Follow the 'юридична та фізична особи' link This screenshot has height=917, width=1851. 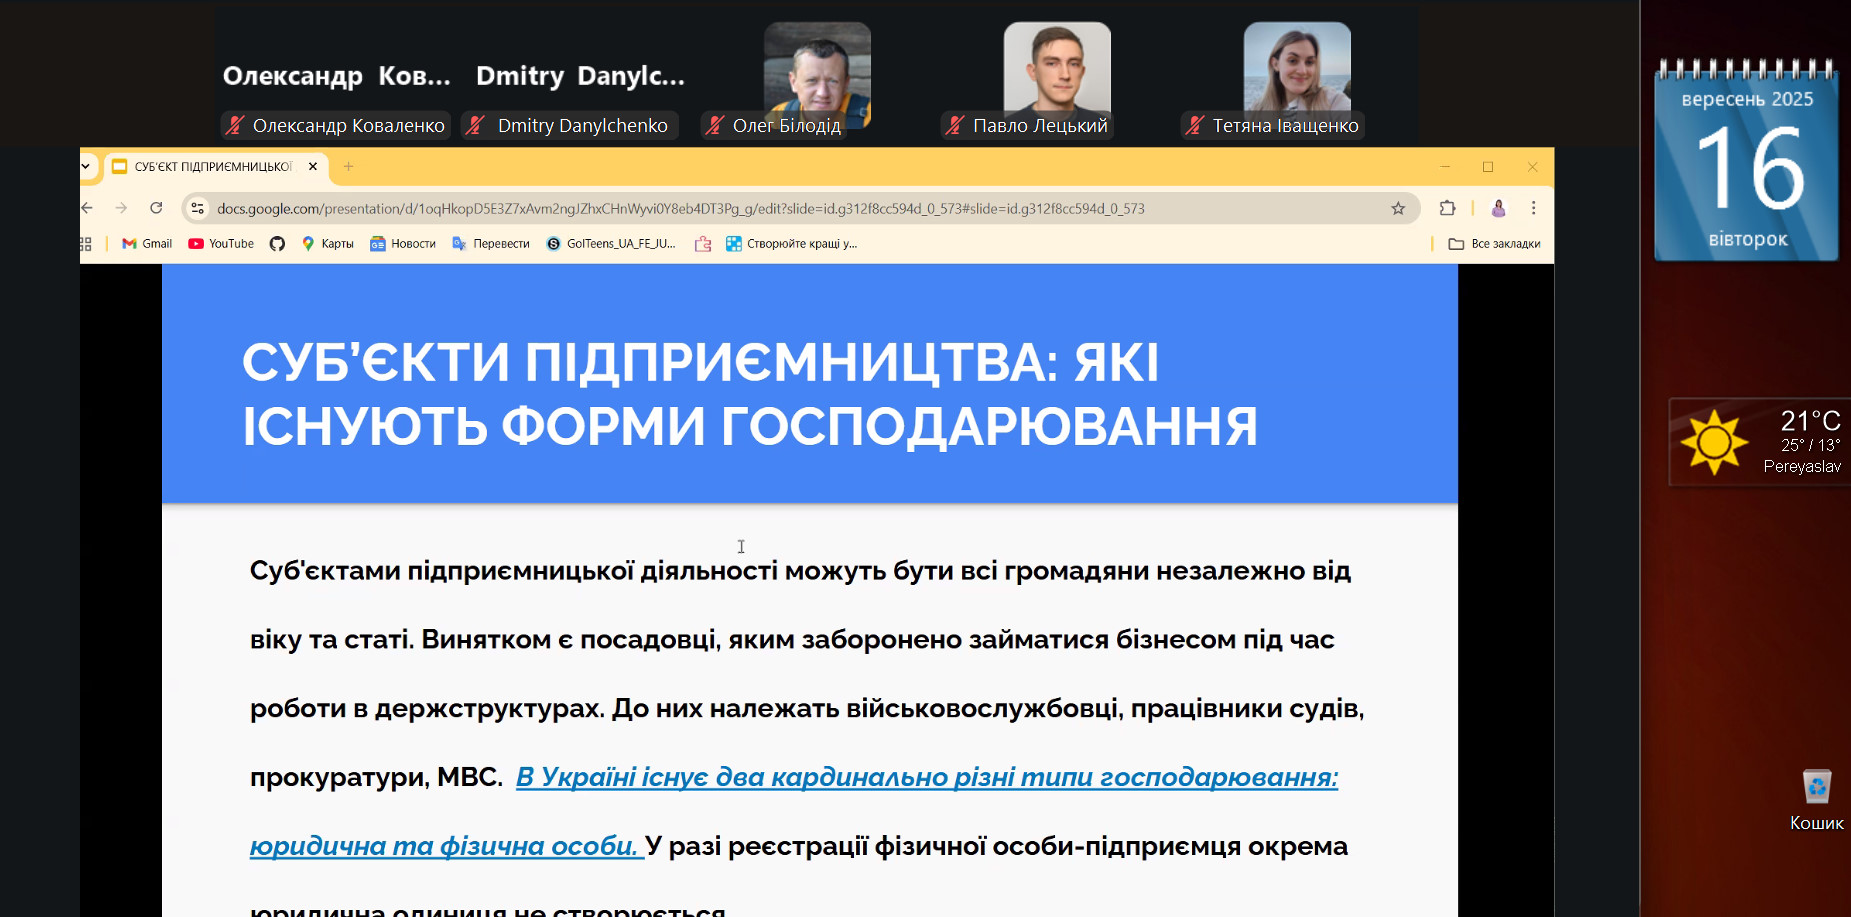coord(444,846)
